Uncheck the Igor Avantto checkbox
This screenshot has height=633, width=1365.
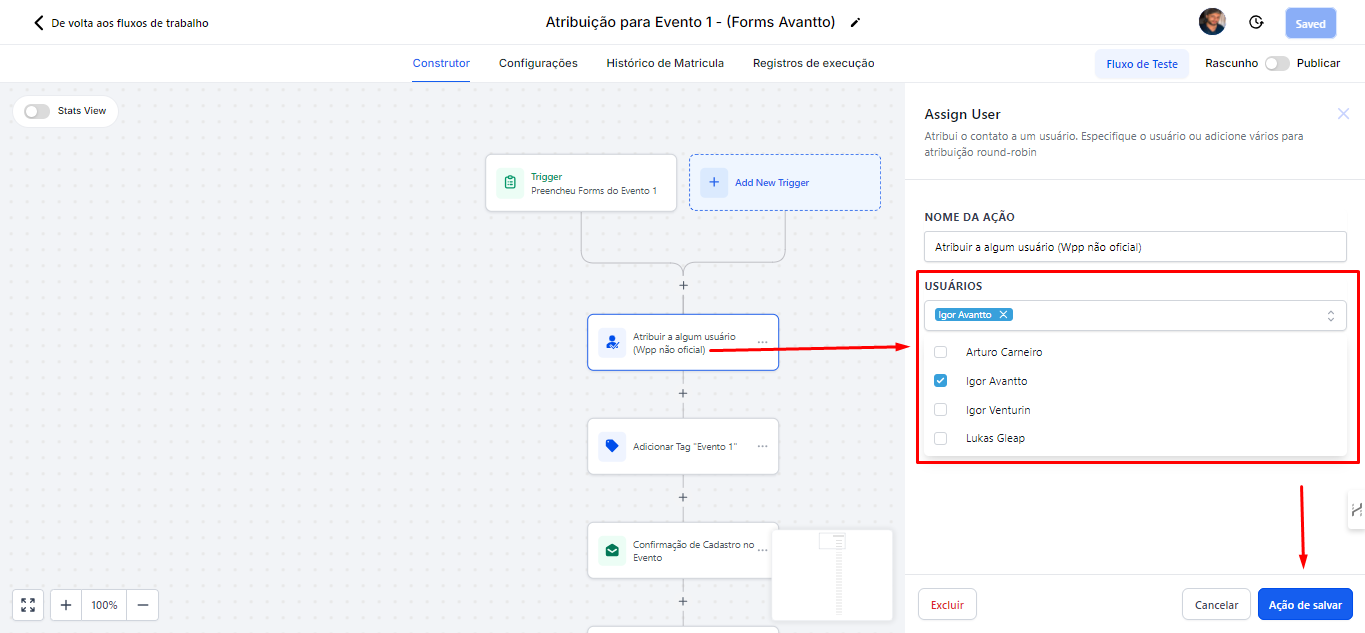click(x=940, y=381)
